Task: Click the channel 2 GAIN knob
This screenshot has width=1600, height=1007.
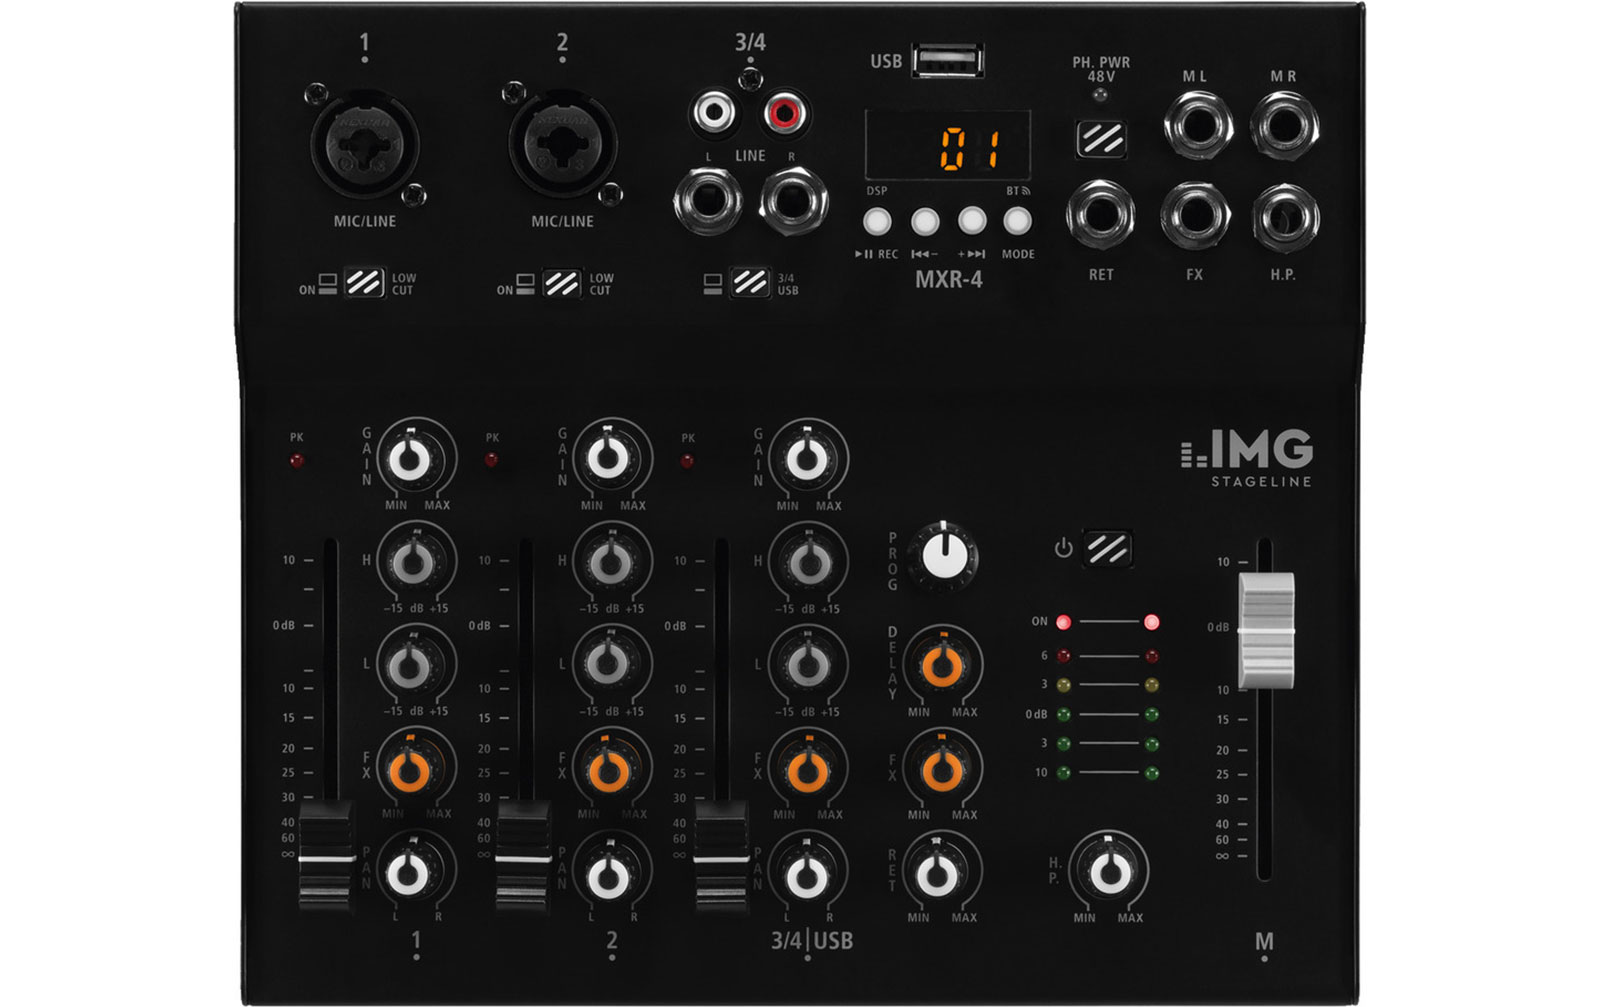Action: pyautogui.click(x=607, y=460)
